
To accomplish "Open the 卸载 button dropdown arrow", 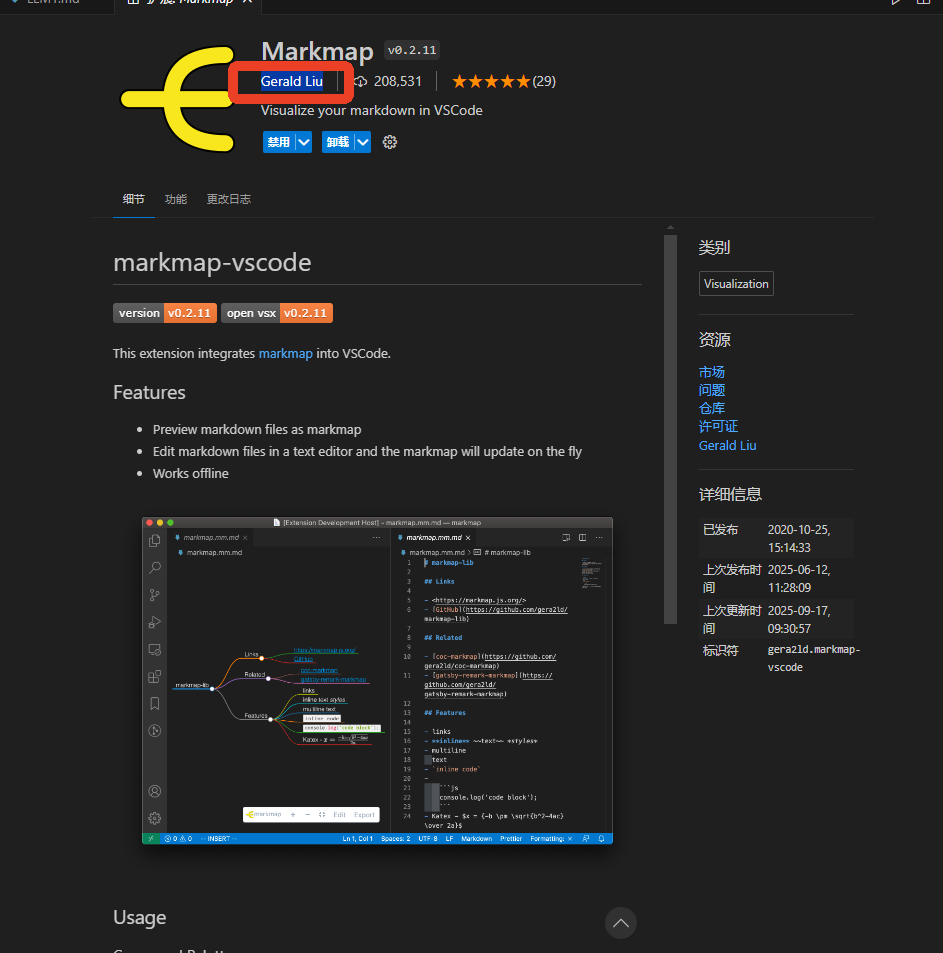I will (x=361, y=142).
